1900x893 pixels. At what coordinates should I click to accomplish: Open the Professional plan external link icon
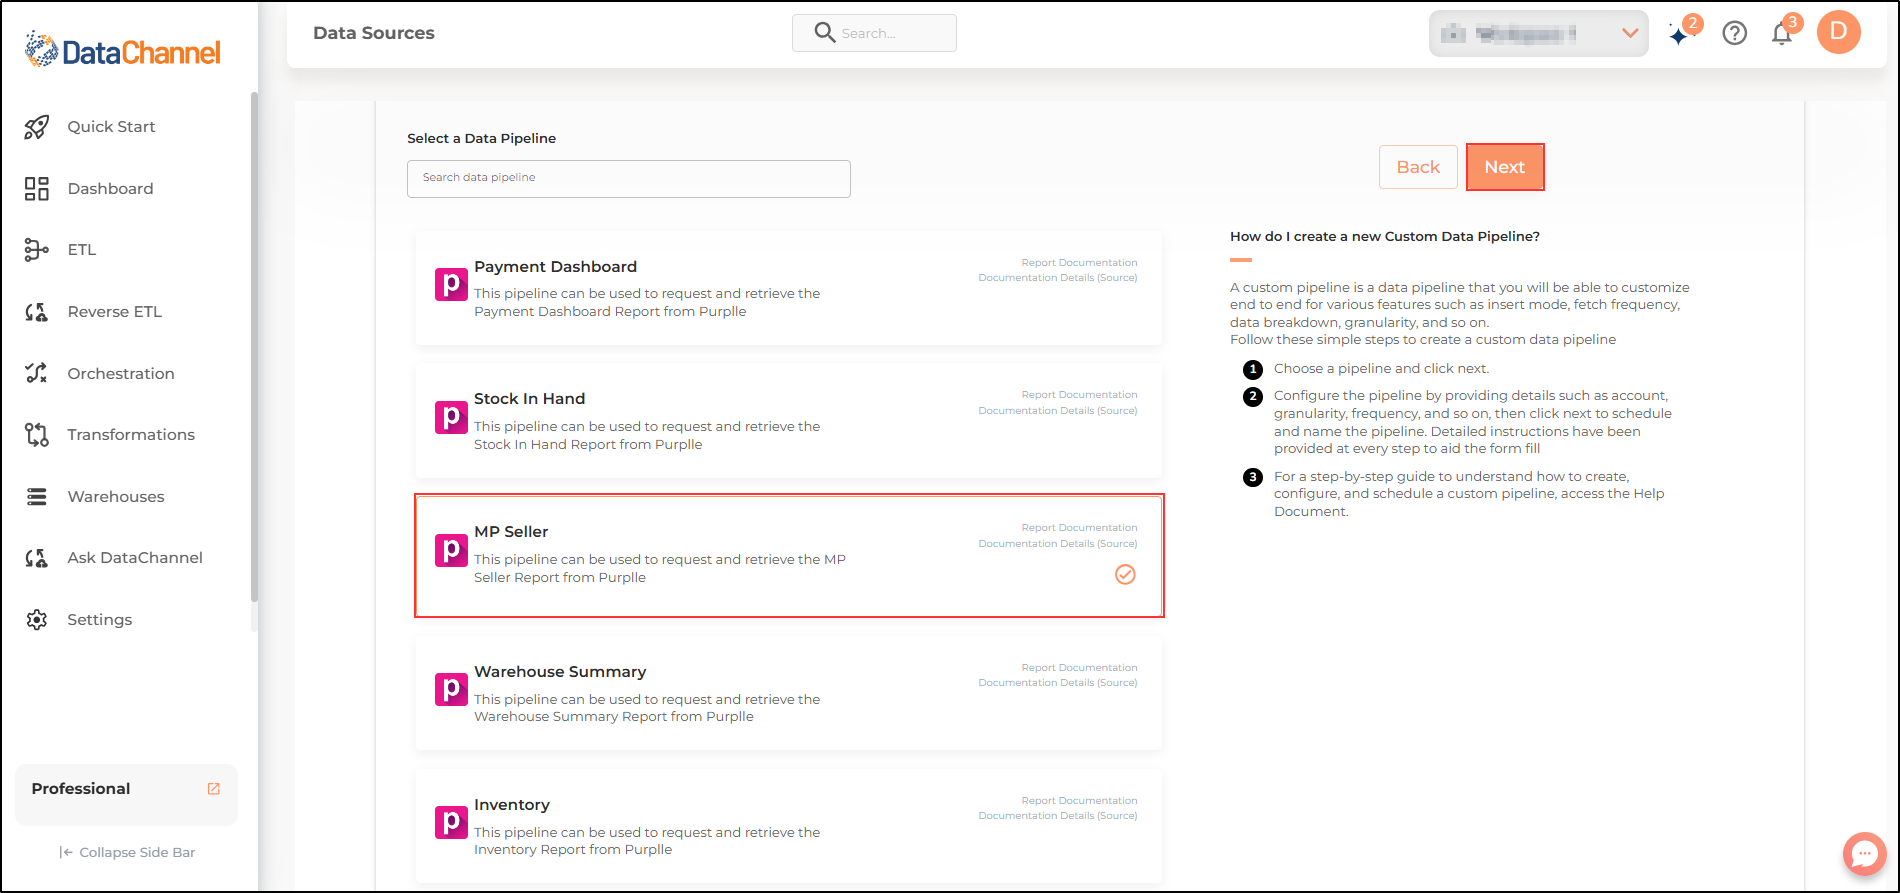(213, 789)
